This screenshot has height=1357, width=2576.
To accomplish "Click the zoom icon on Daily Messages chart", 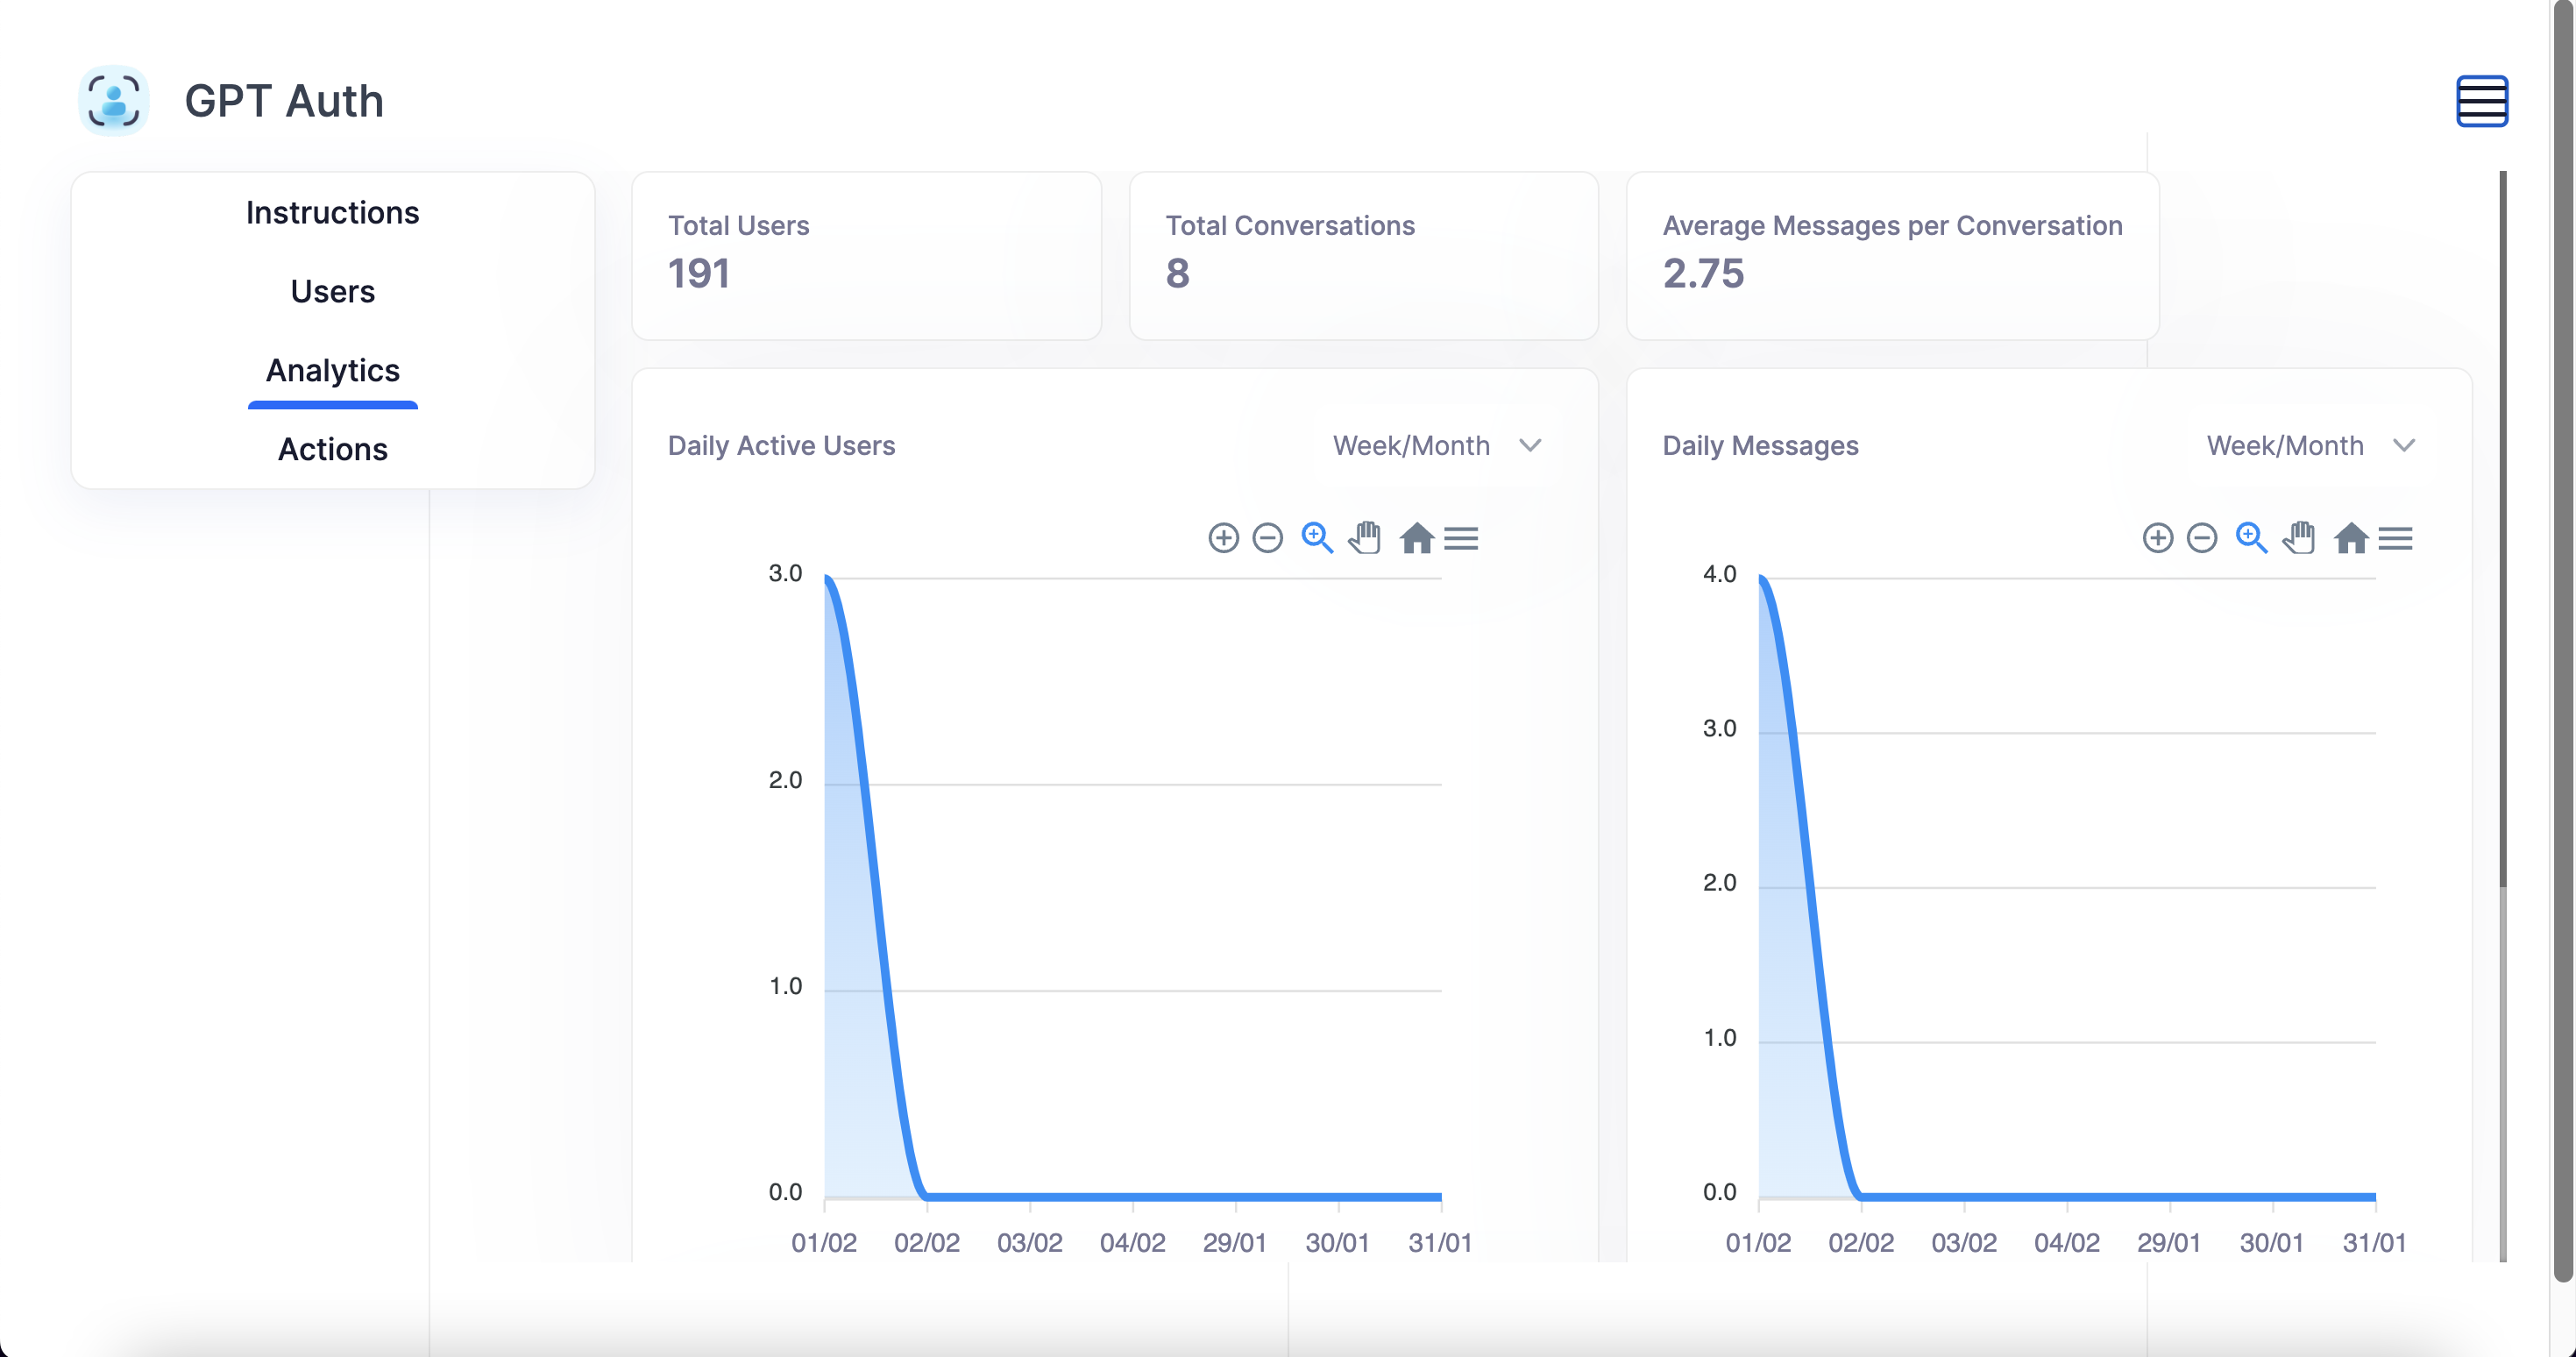I will tap(2251, 539).
